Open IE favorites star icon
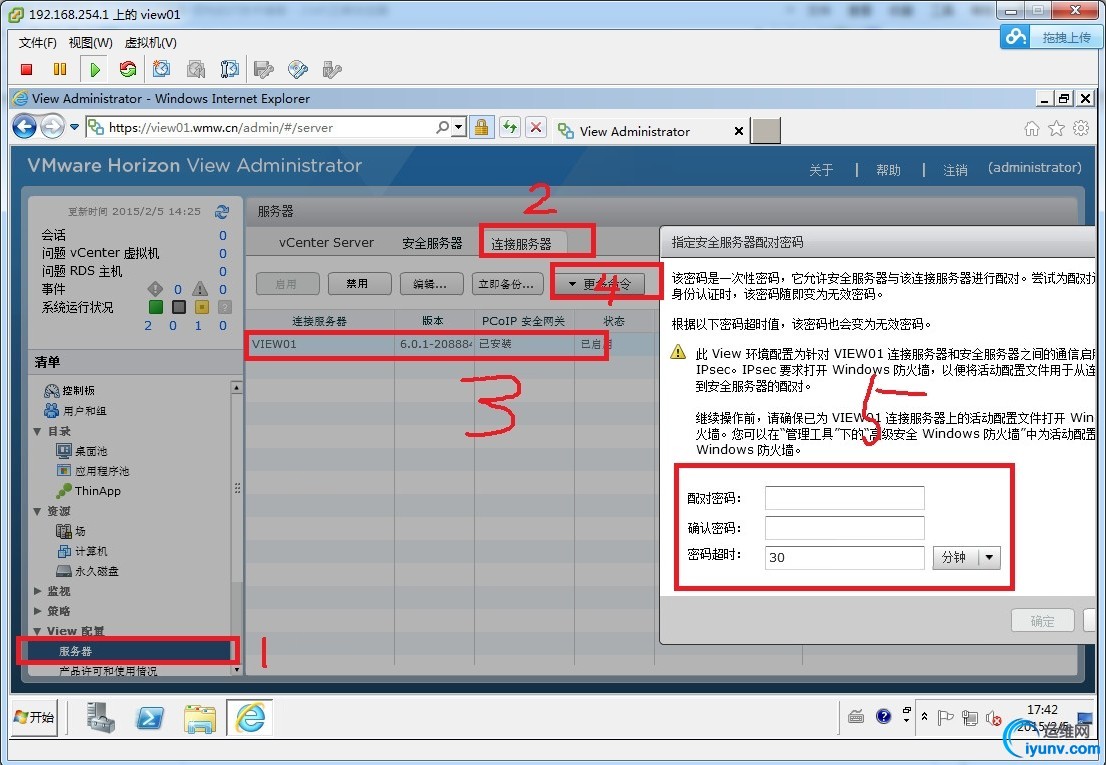The width and height of the screenshot is (1106, 765). point(1056,128)
